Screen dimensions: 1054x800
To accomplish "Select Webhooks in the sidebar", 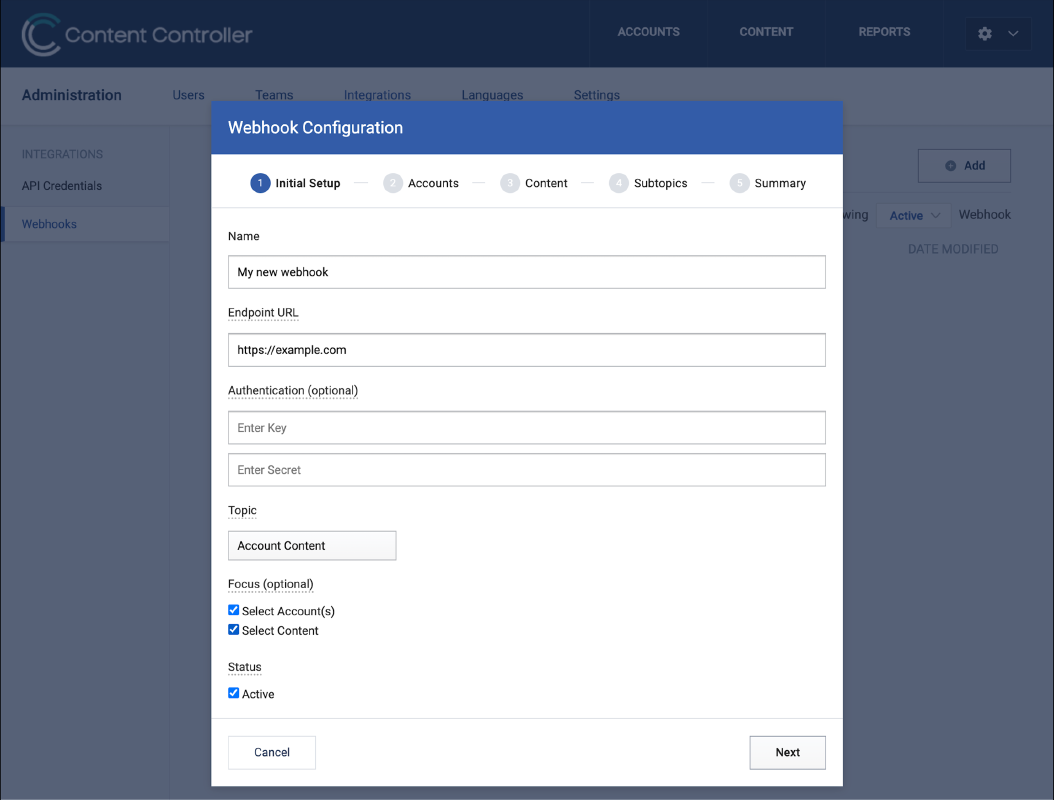I will pos(49,224).
